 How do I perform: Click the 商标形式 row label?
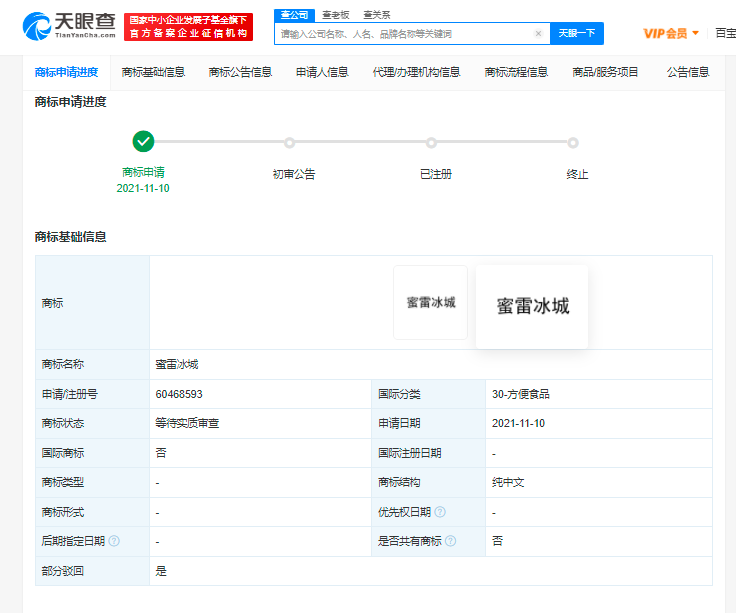[62, 512]
